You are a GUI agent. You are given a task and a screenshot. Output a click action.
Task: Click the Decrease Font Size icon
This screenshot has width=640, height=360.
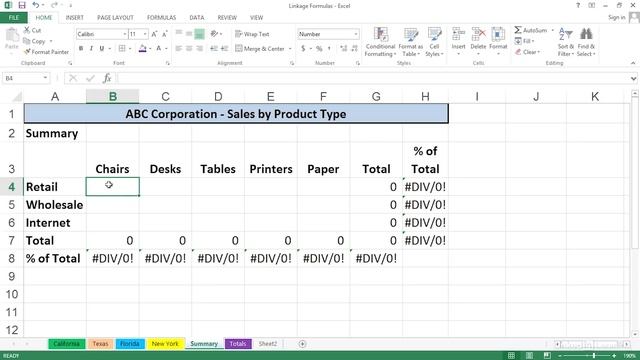pos(164,34)
